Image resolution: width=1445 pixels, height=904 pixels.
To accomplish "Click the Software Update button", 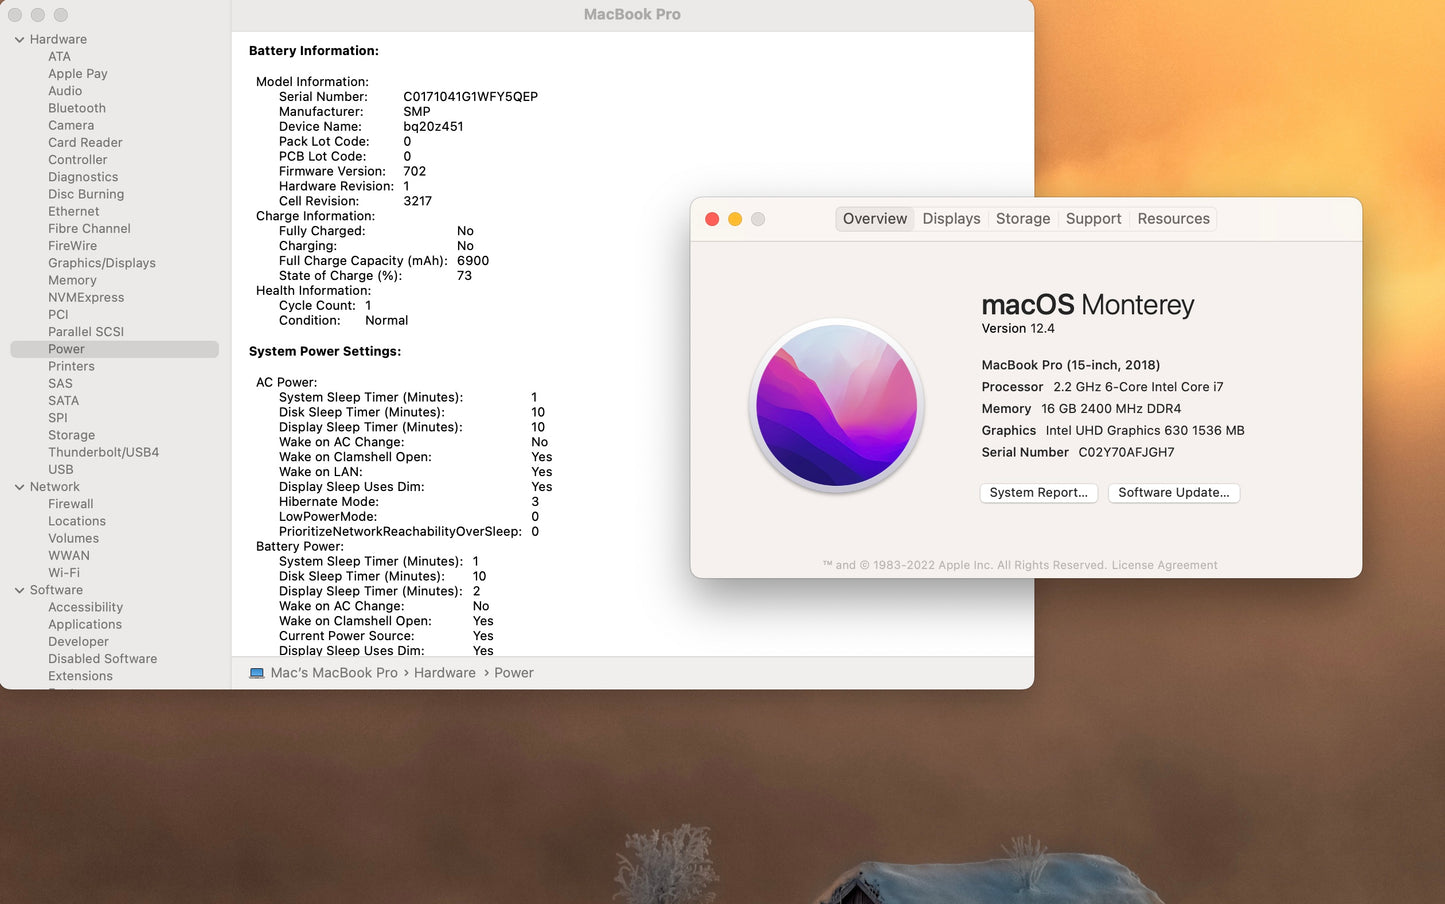I will 1173,492.
